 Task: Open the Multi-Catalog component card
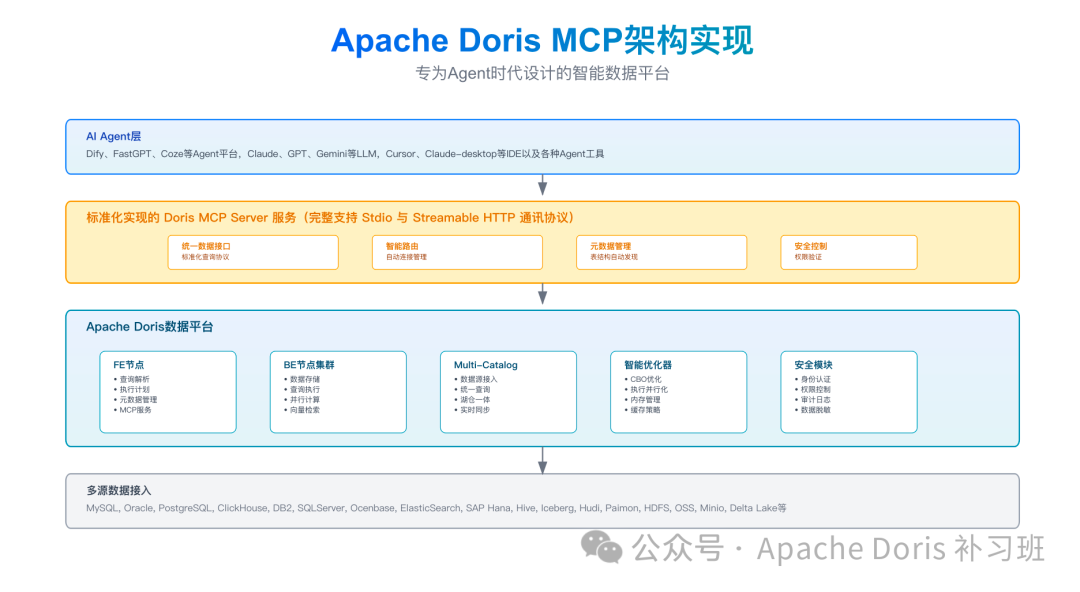click(508, 391)
